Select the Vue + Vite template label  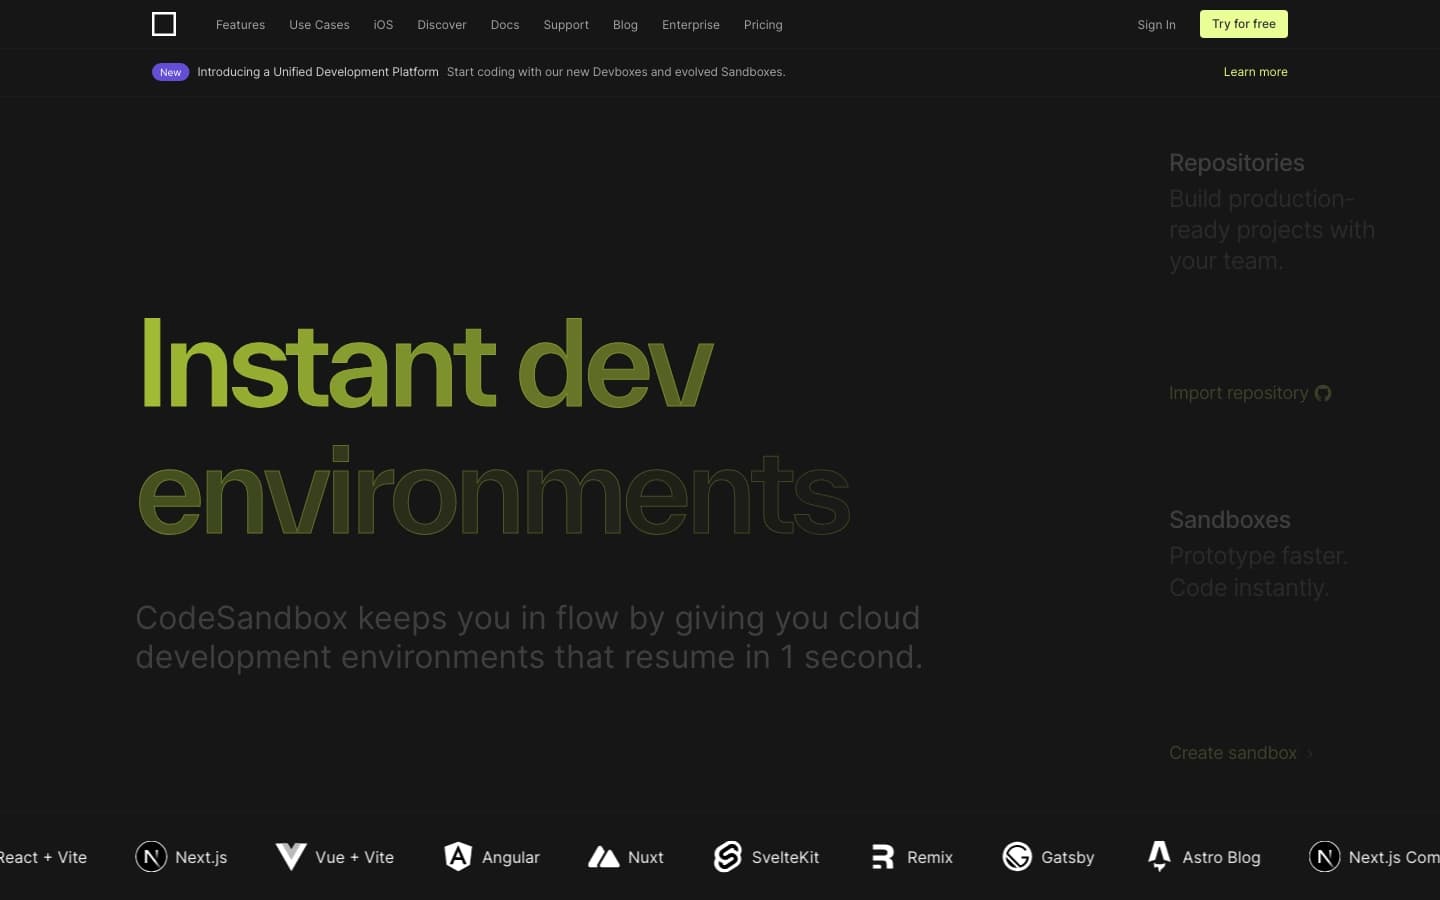pos(354,858)
